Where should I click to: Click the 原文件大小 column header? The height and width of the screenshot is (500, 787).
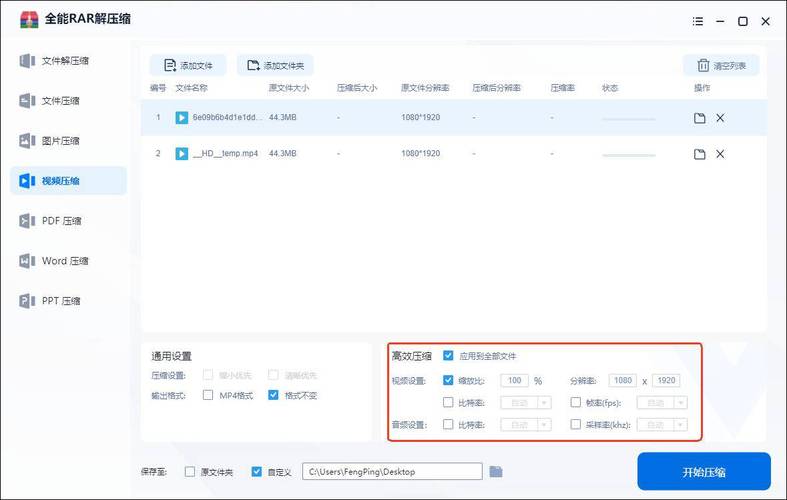(289, 88)
